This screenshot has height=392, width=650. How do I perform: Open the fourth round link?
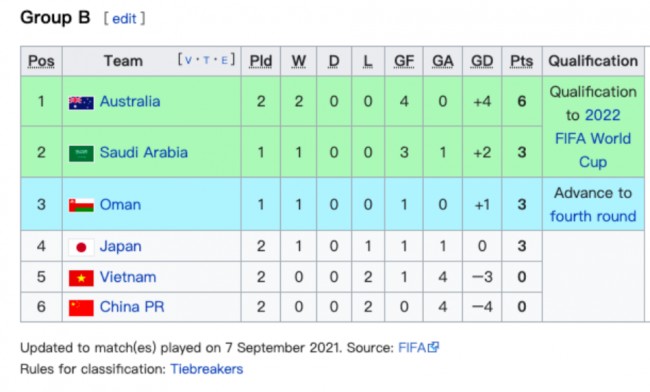coord(593,216)
